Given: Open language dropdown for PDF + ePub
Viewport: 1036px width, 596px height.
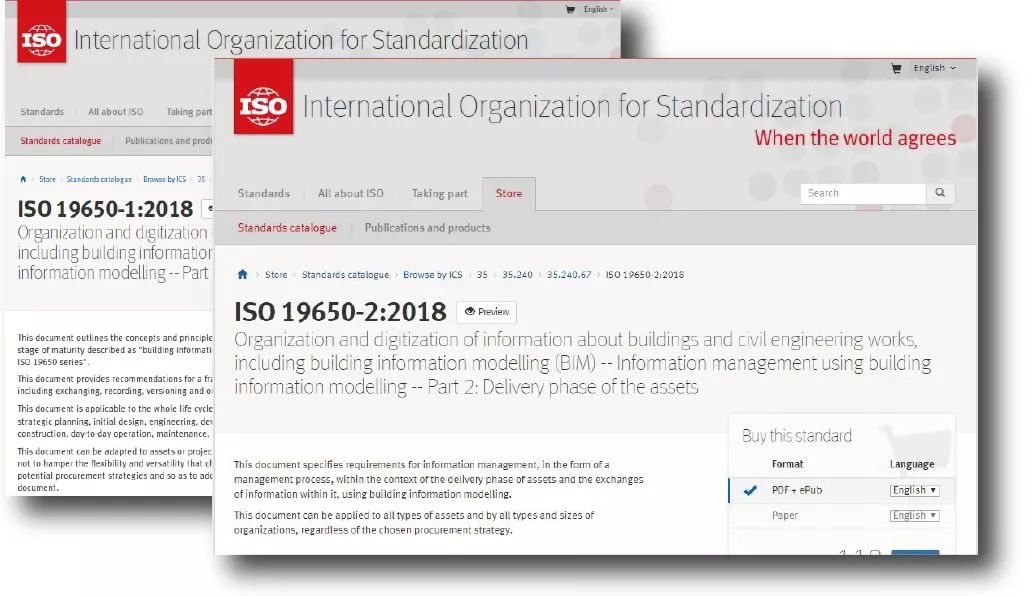Looking at the screenshot, I should pyautogui.click(x=914, y=490).
